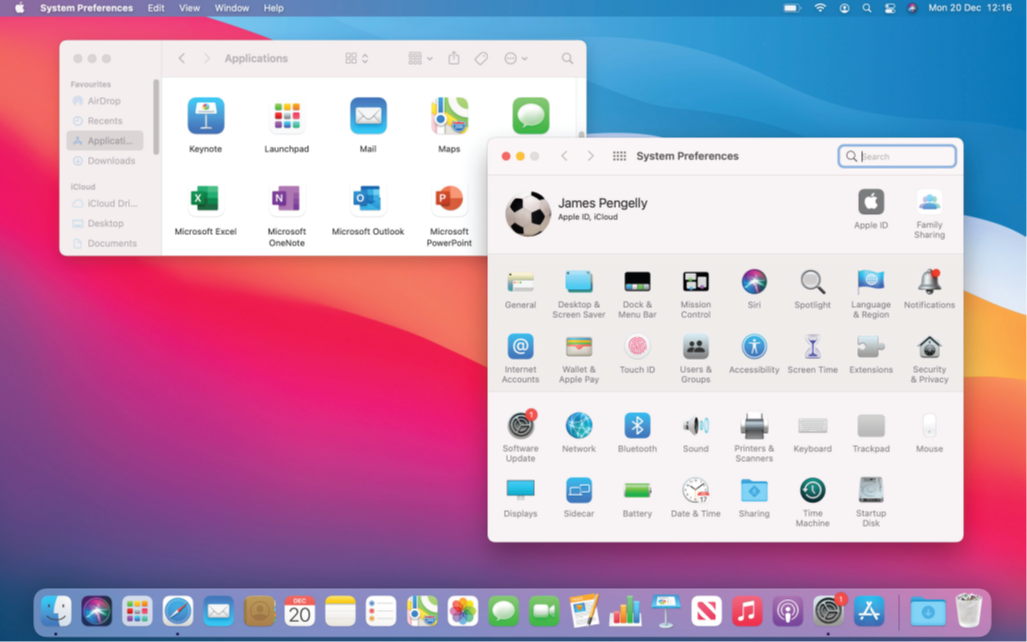This screenshot has height=642, width=1027.
Task: Show all preferences with grid button
Action: click(x=619, y=156)
